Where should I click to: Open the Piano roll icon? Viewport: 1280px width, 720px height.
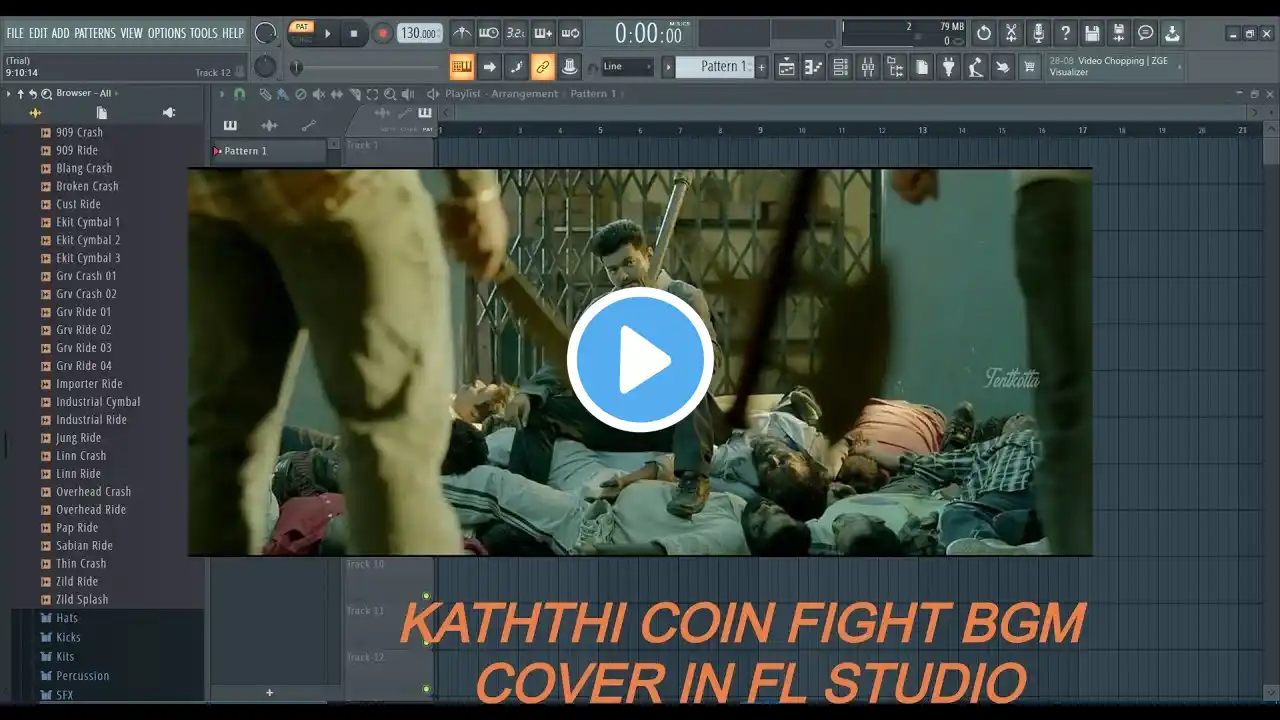(x=814, y=67)
